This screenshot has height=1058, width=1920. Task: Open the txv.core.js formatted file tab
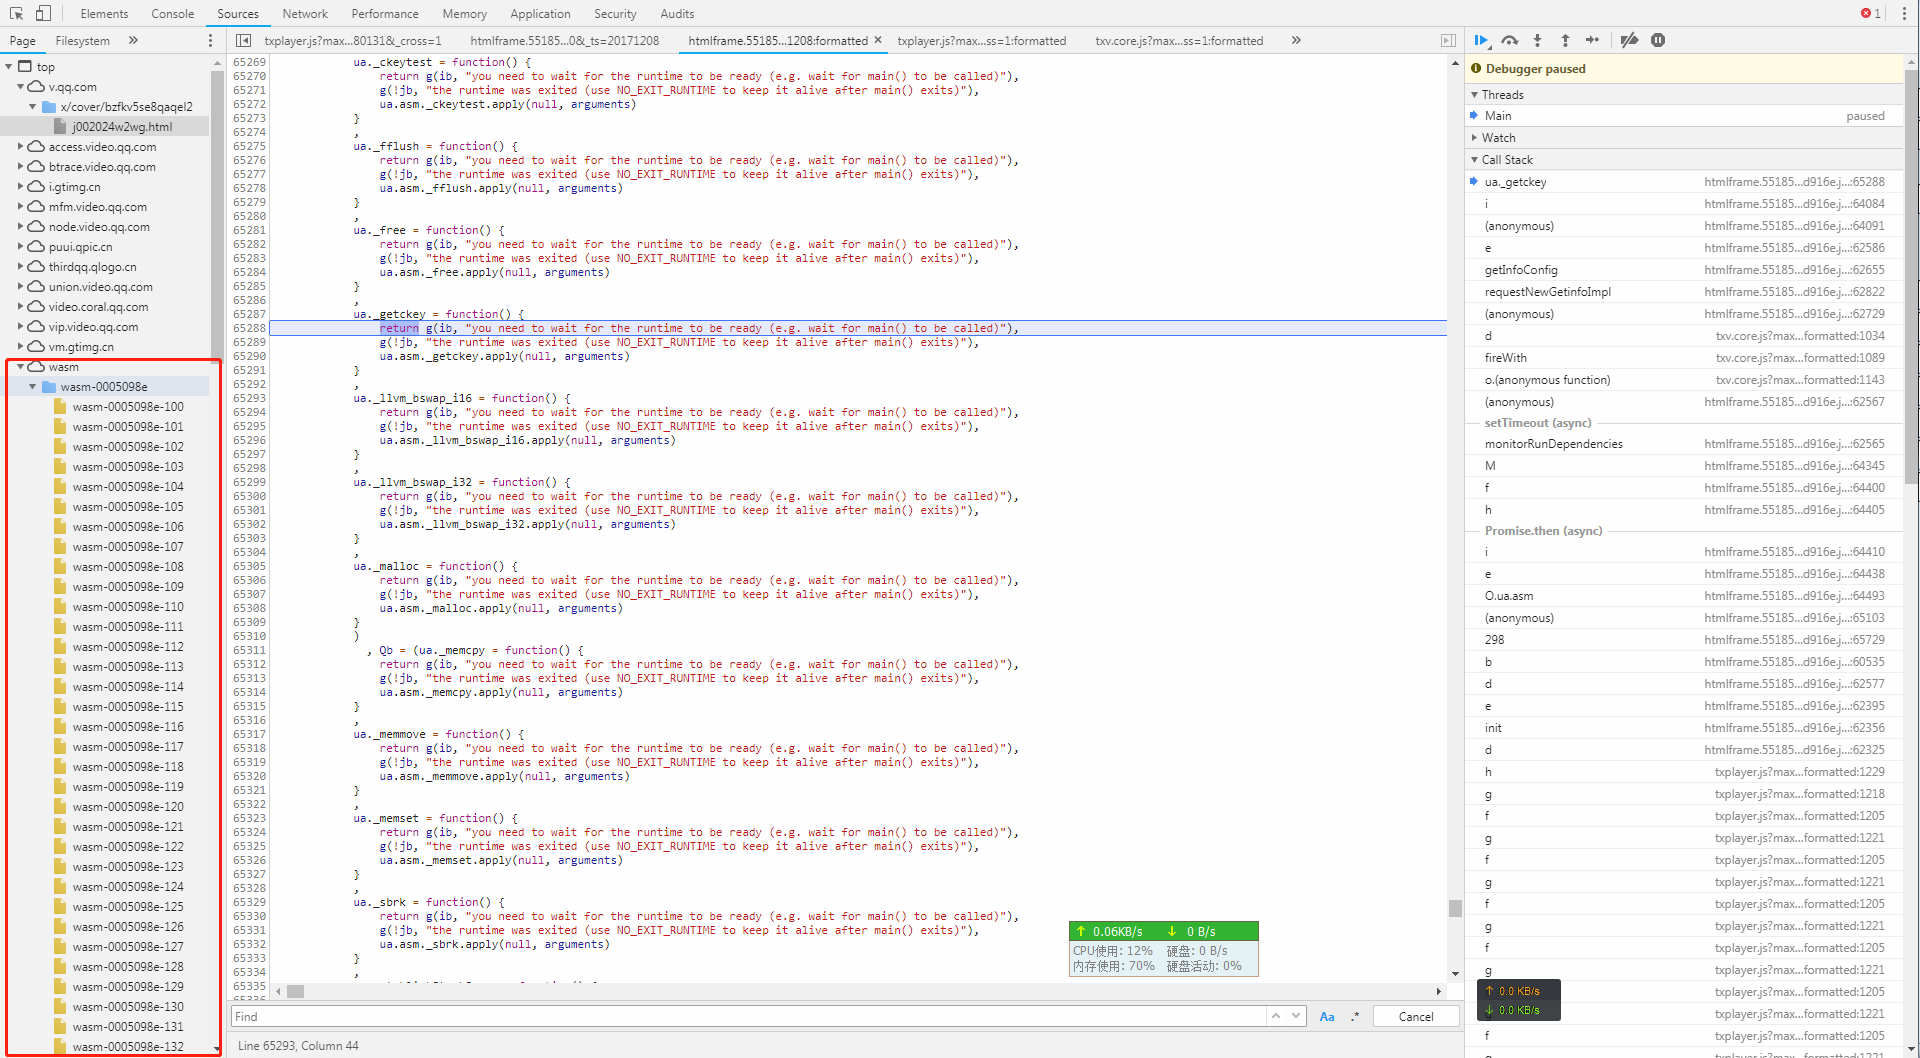tap(1179, 40)
